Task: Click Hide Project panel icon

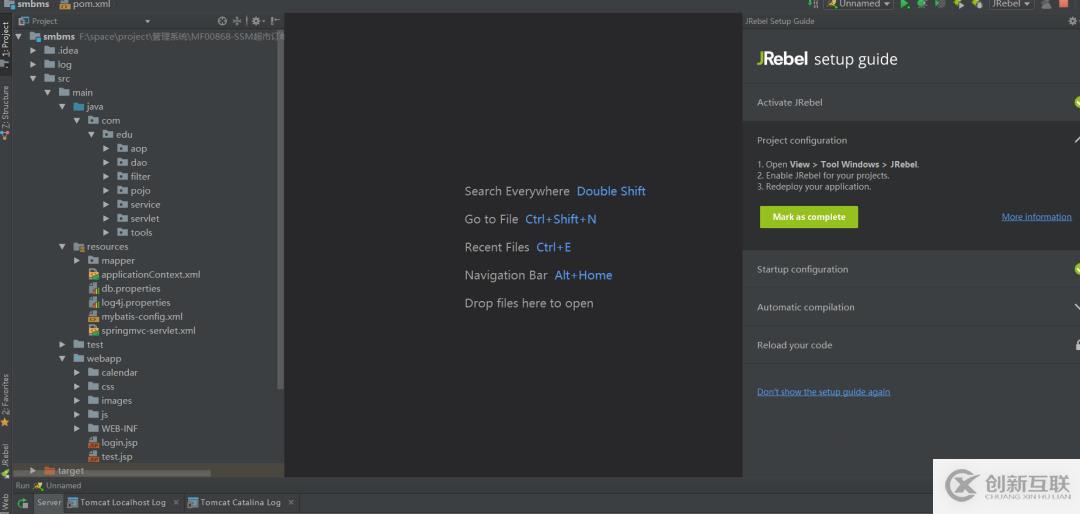Action: pos(276,21)
